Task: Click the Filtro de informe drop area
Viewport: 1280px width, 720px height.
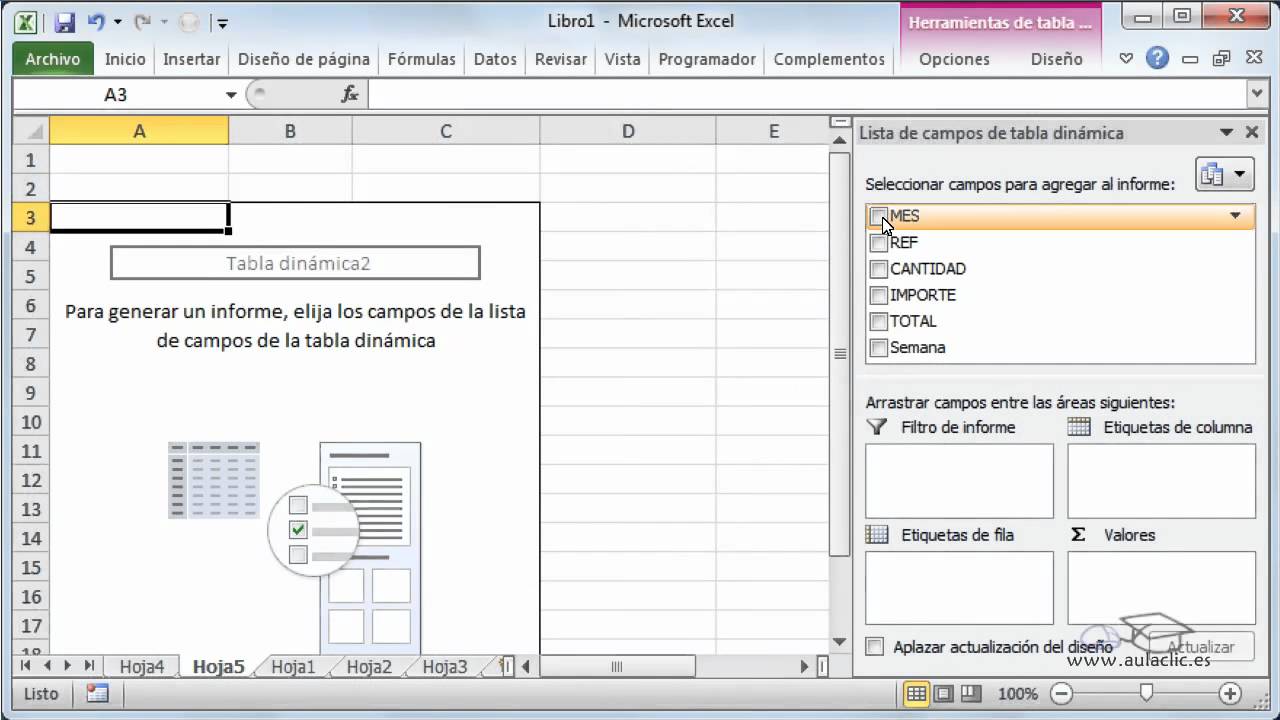Action: (x=959, y=481)
